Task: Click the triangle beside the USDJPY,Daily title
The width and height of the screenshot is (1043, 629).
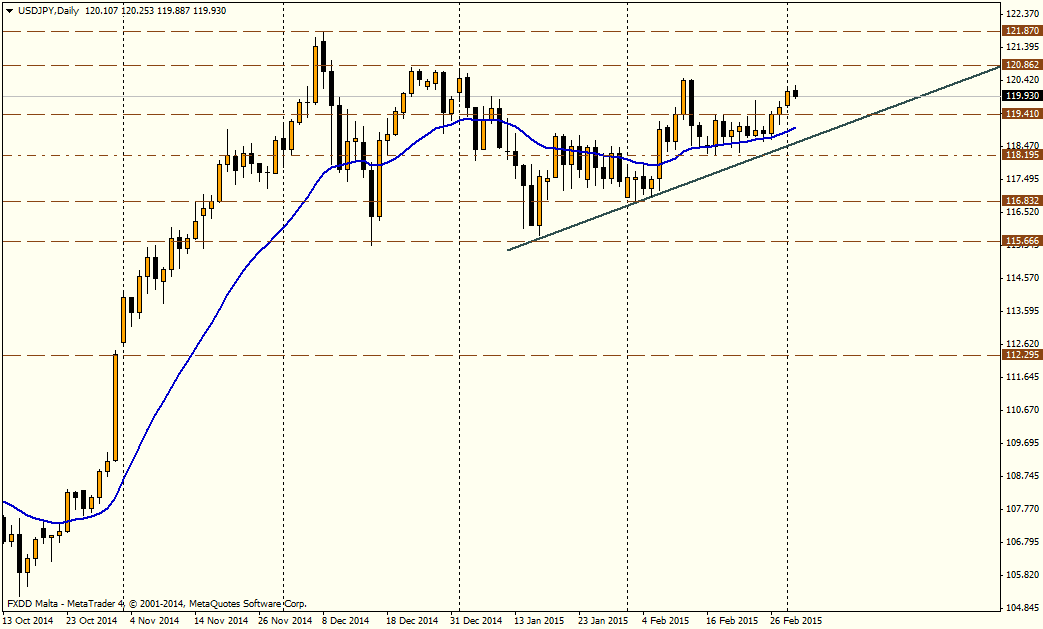Action: [9, 9]
